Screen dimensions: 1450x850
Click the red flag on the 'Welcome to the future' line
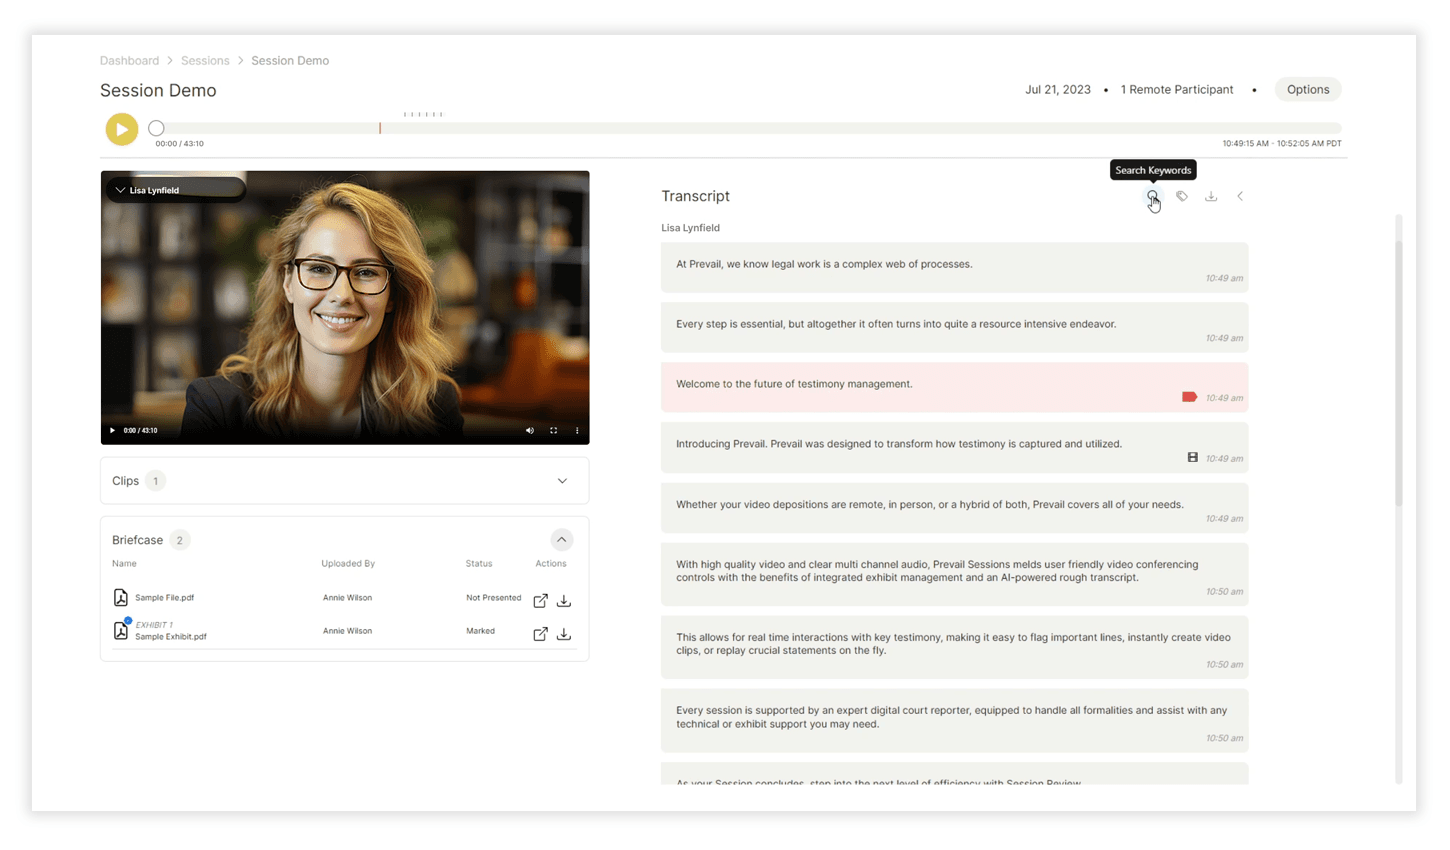point(1189,397)
